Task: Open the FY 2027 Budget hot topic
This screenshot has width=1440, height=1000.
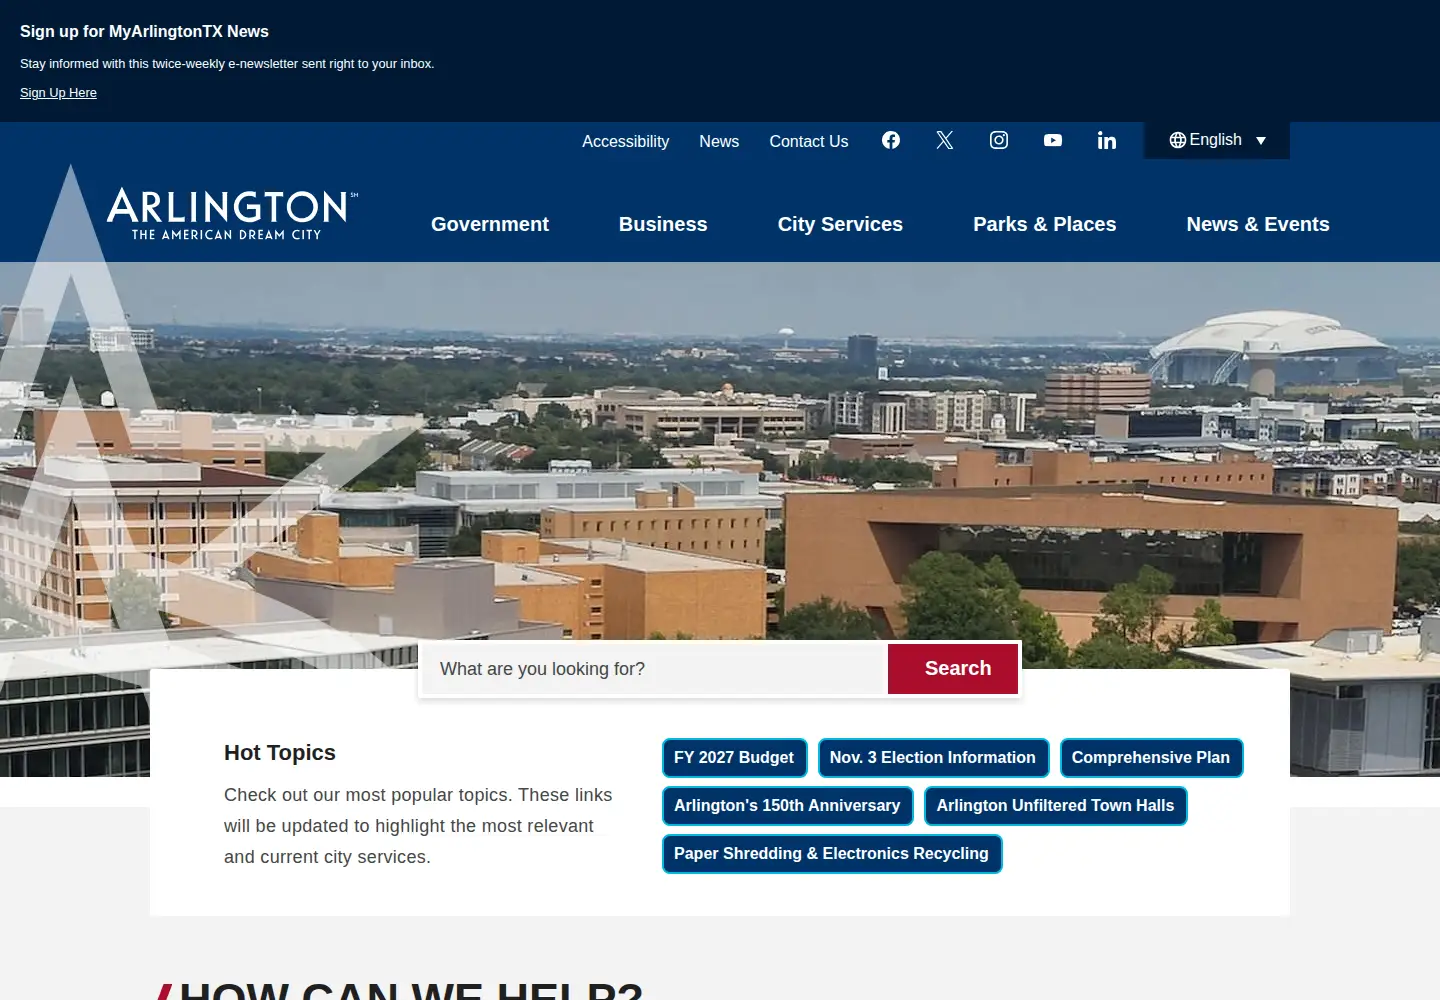Action: coord(734,758)
